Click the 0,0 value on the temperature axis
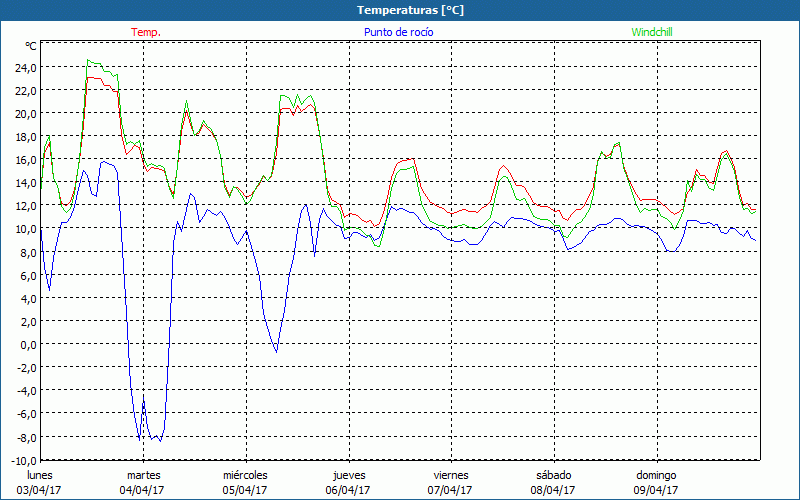Viewport: 800px width, 500px height. point(28,344)
